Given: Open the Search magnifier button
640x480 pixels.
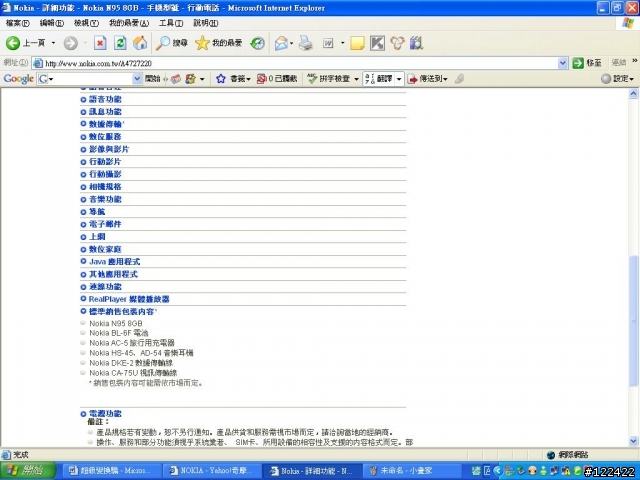Looking at the screenshot, I should coord(171,43).
